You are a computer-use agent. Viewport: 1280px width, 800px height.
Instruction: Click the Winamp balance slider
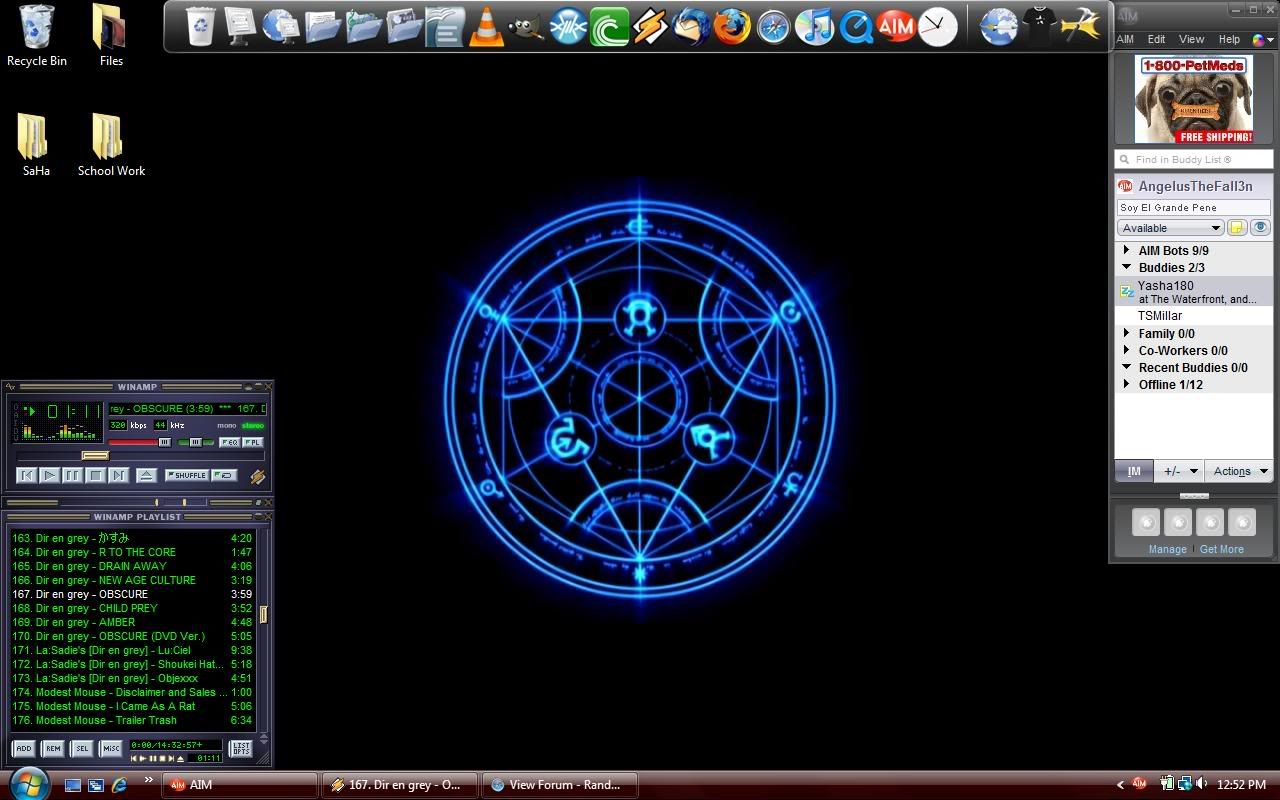point(195,442)
